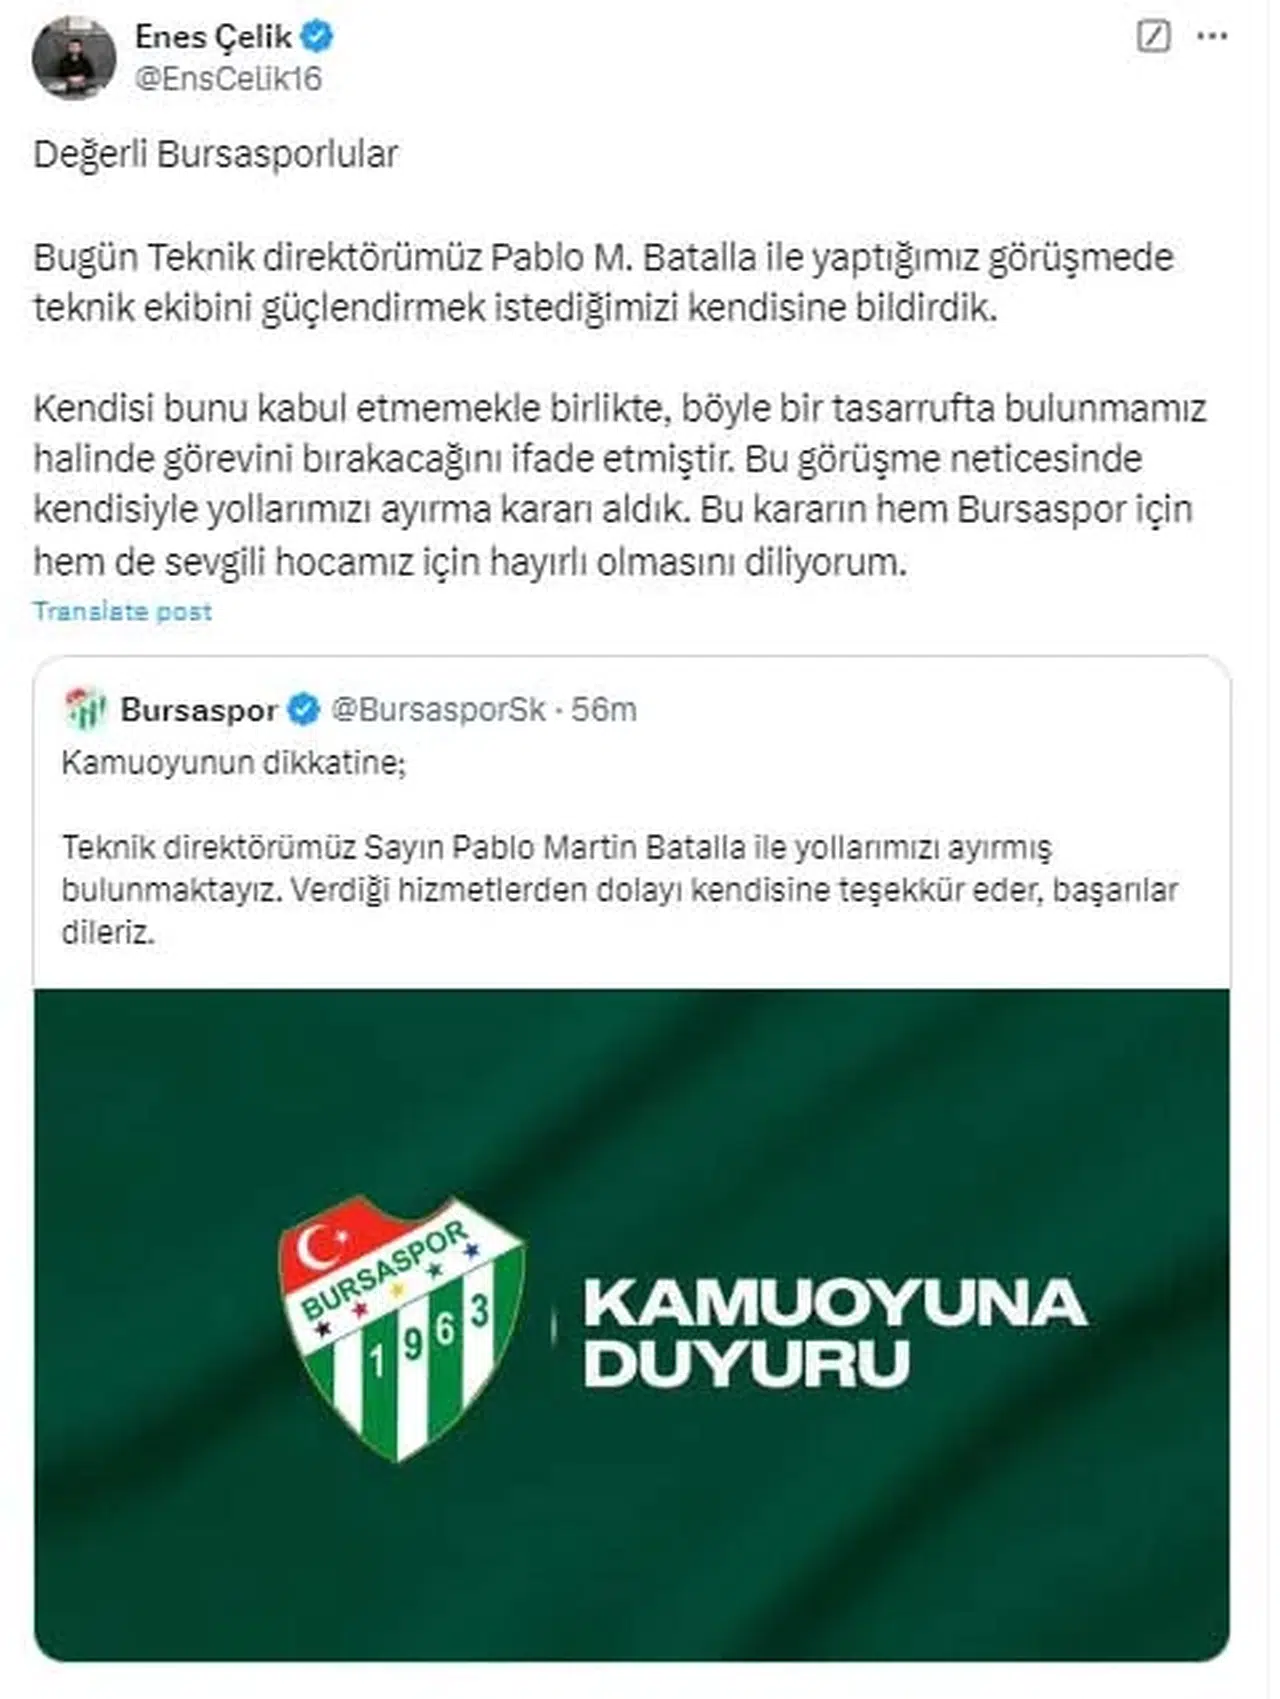Click the Bursaspor 1963 crest in the image
The image size is (1280, 1699).
click(402, 1328)
